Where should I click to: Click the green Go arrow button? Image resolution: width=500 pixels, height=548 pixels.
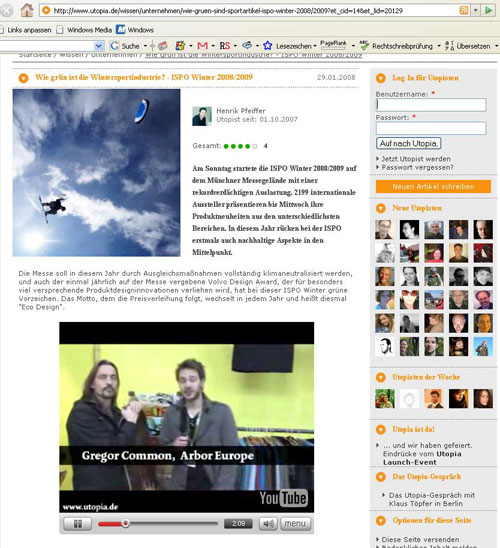[489, 10]
